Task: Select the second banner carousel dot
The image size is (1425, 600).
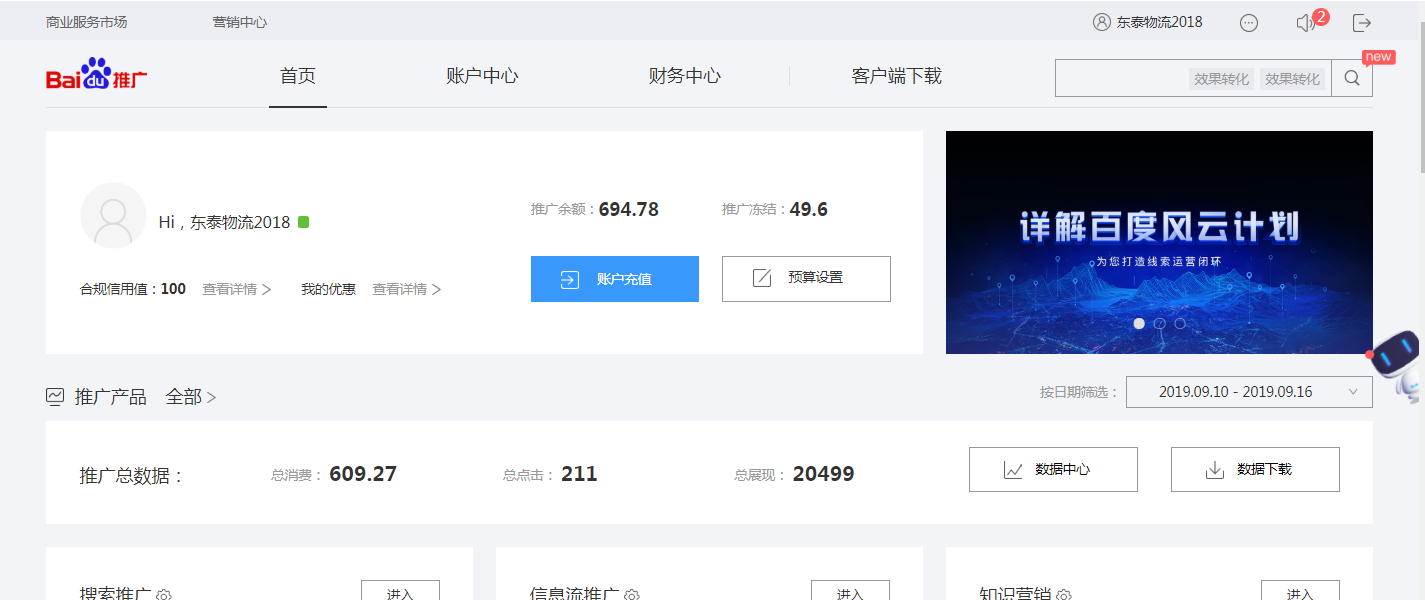Action: tap(1160, 324)
